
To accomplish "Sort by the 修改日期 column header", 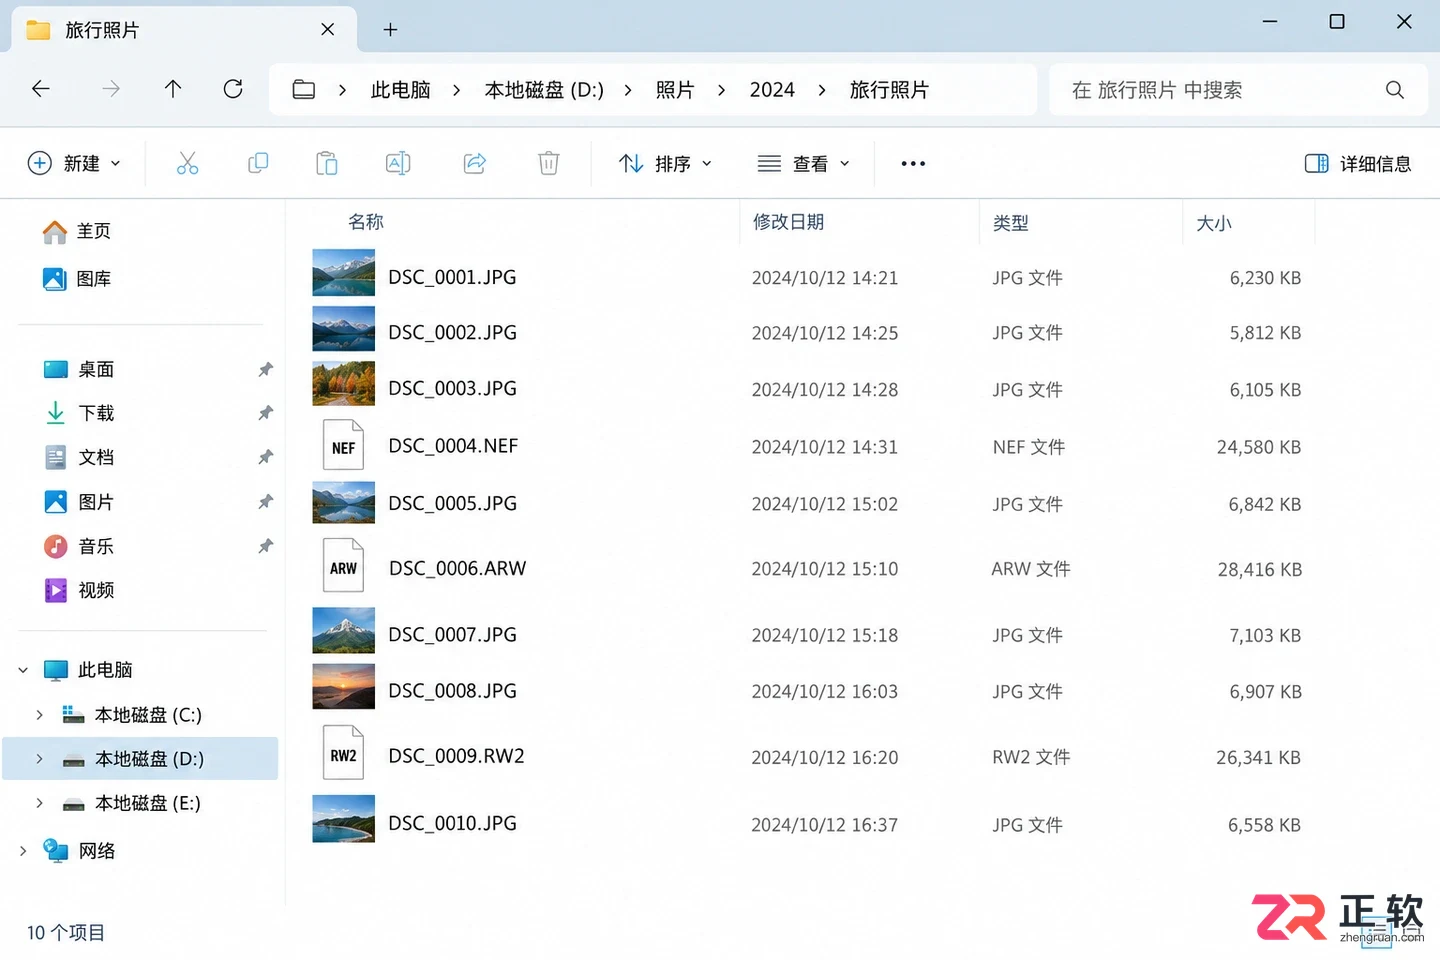I will (788, 222).
